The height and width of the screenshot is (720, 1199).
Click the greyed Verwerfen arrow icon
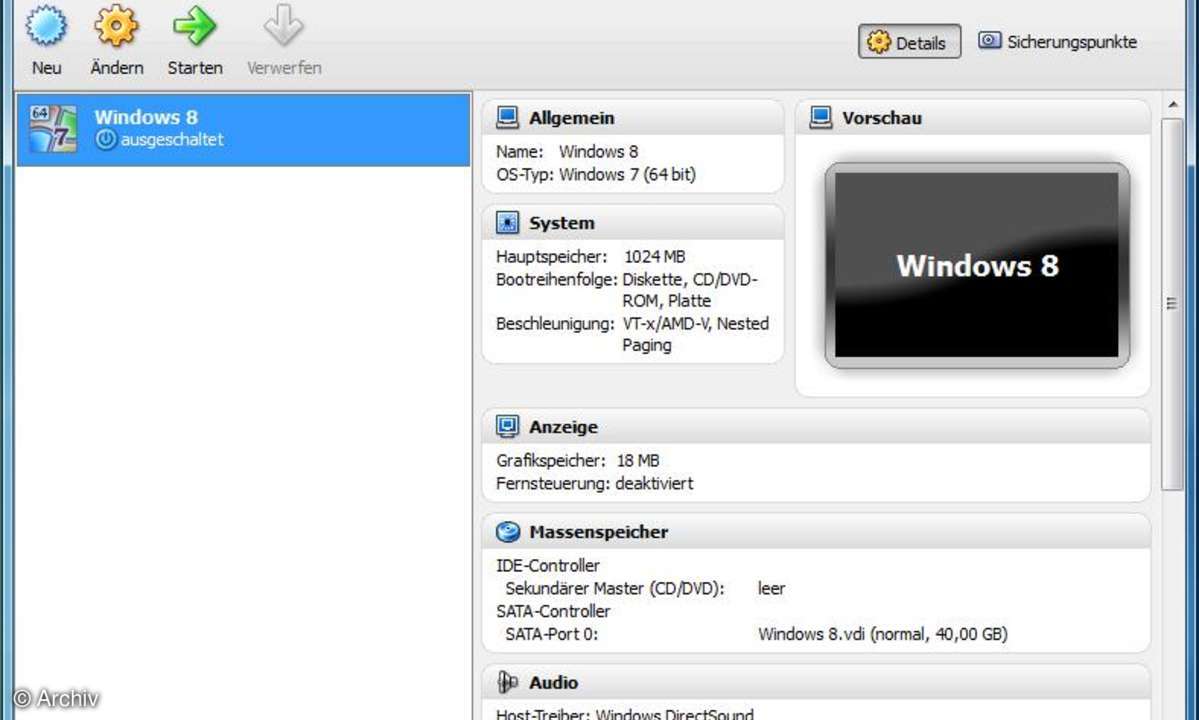(283, 27)
